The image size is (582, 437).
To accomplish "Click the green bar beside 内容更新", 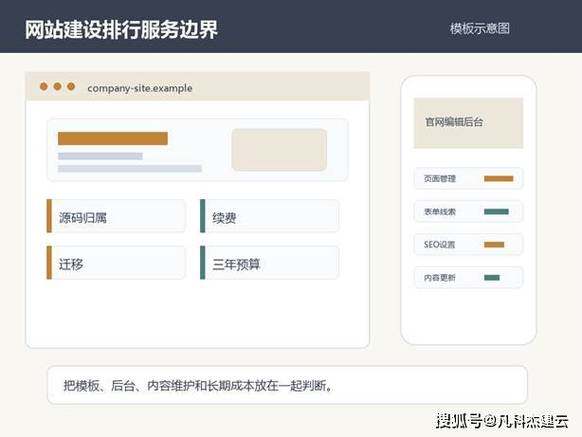I will click(x=492, y=277).
